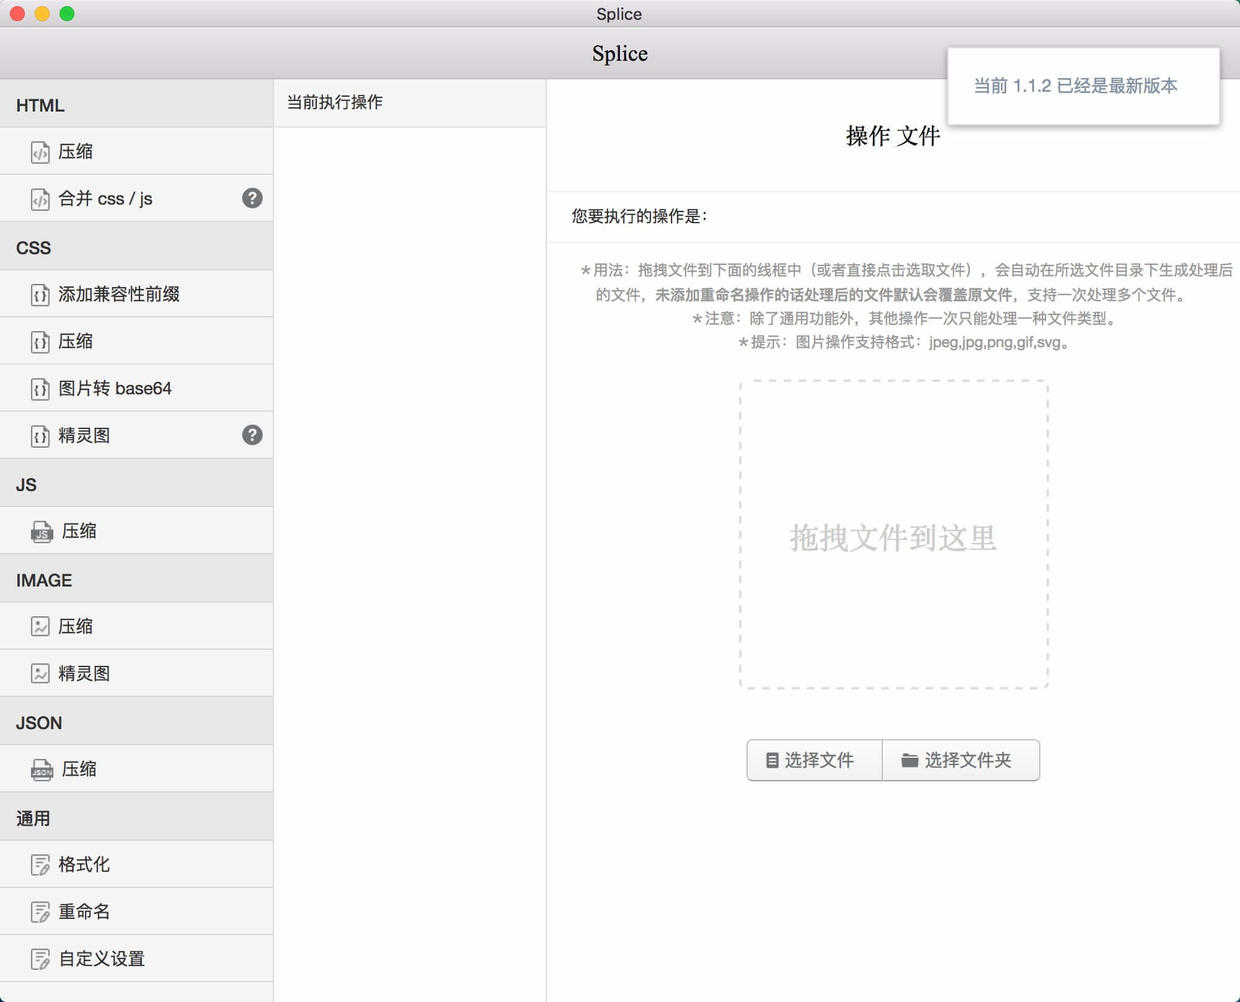Click the JSON file icon beside 压缩
The width and height of the screenshot is (1240, 1002).
pos(42,770)
